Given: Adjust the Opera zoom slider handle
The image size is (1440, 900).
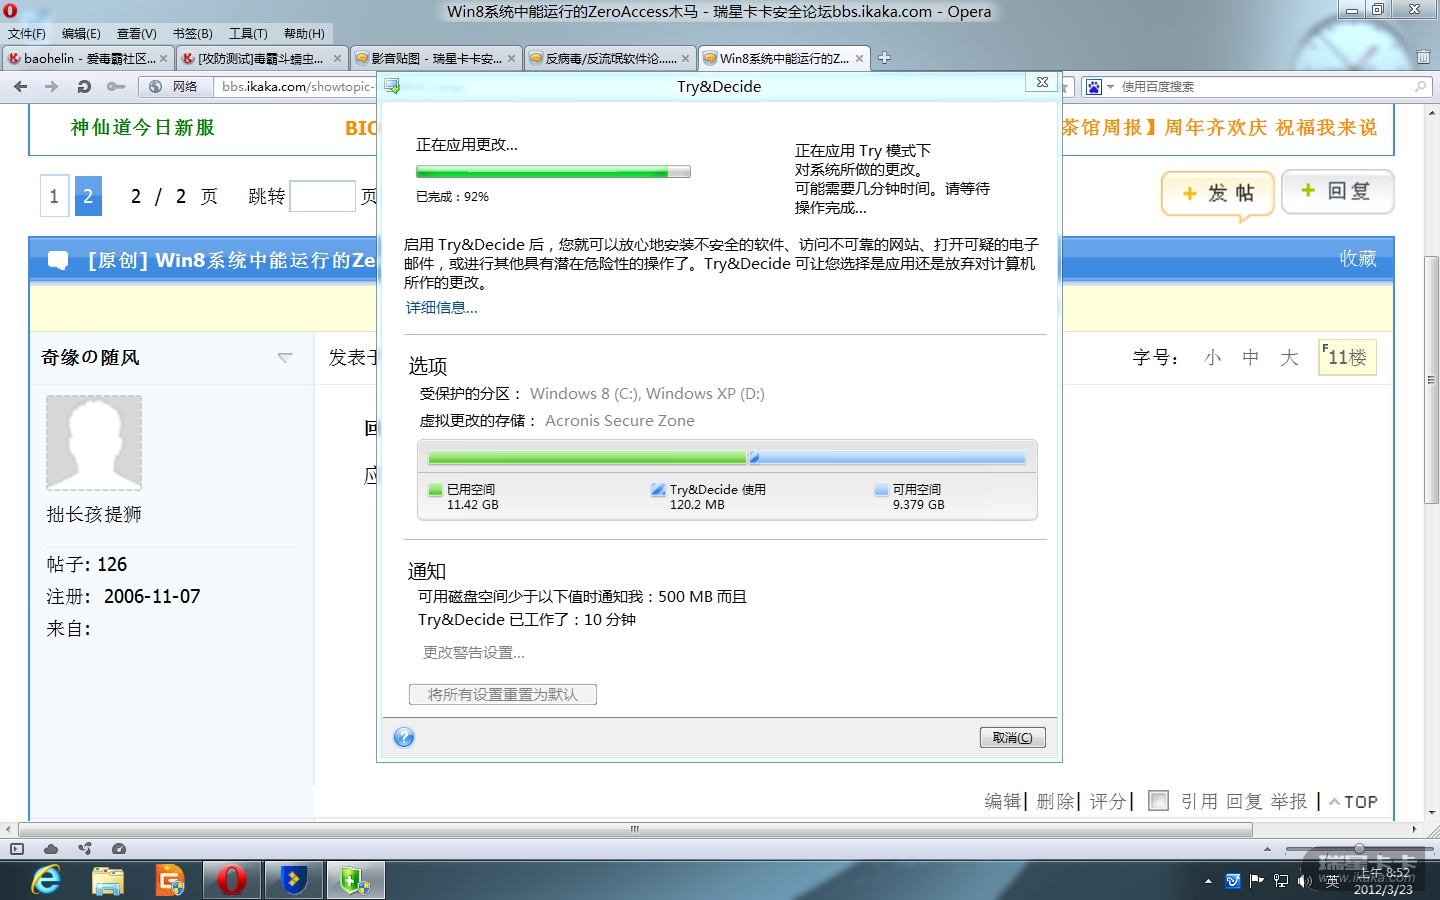Looking at the screenshot, I should (x=1357, y=849).
